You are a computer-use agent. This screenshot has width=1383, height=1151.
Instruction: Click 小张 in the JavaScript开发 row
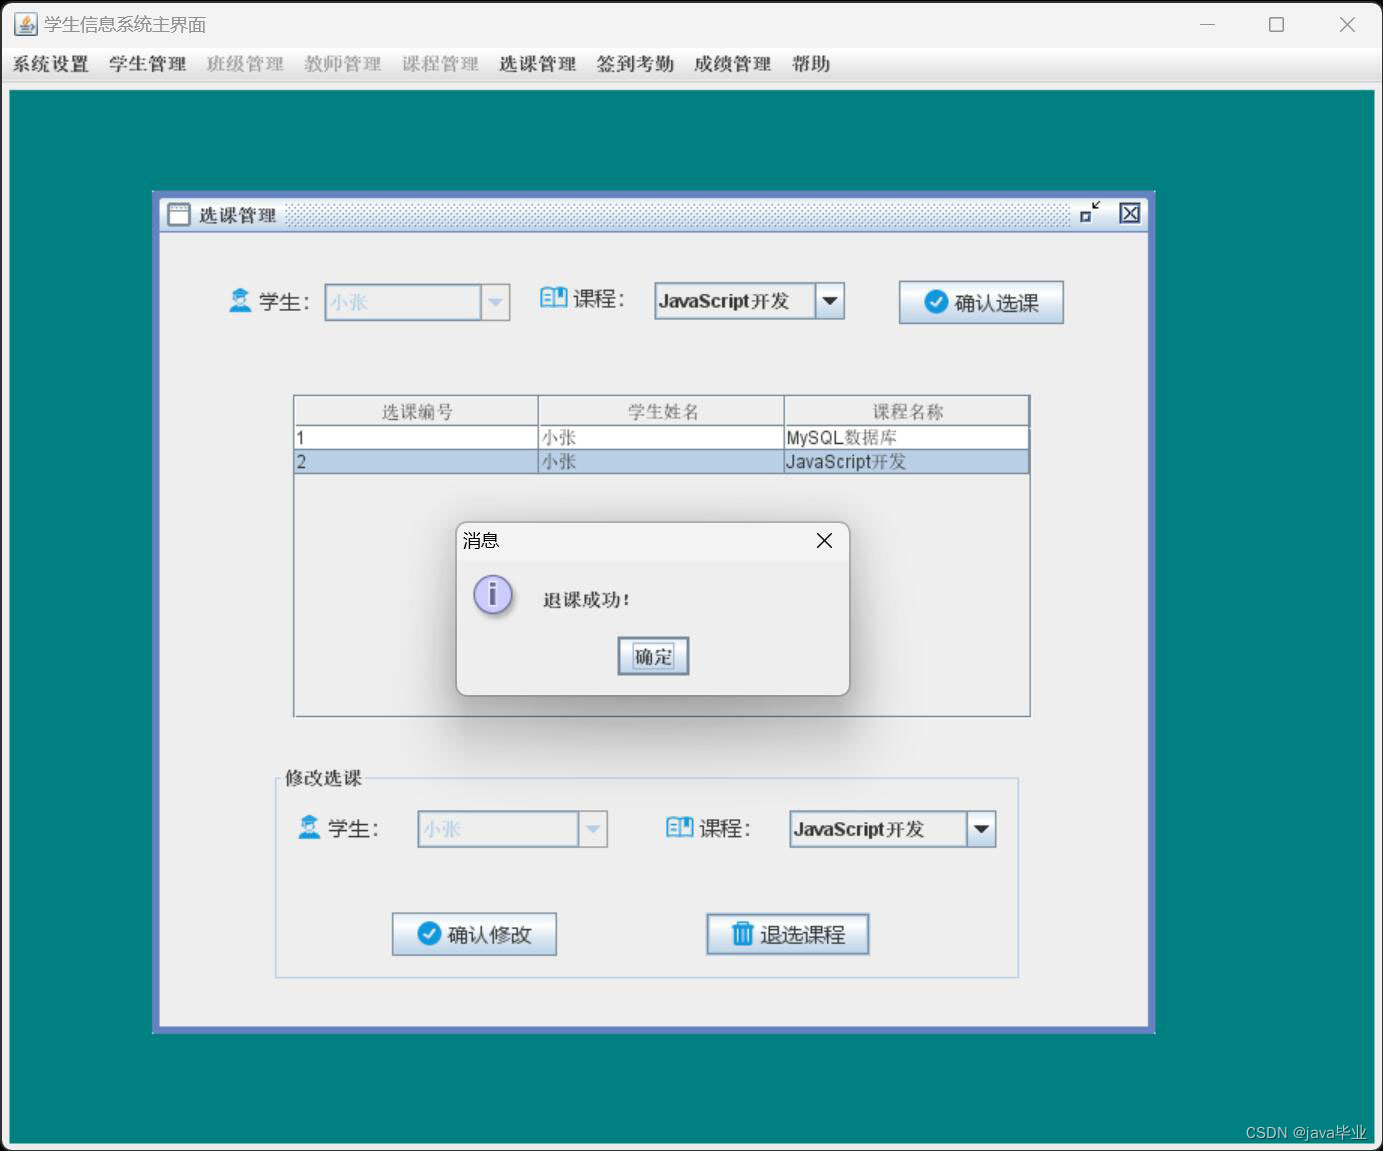click(662, 462)
